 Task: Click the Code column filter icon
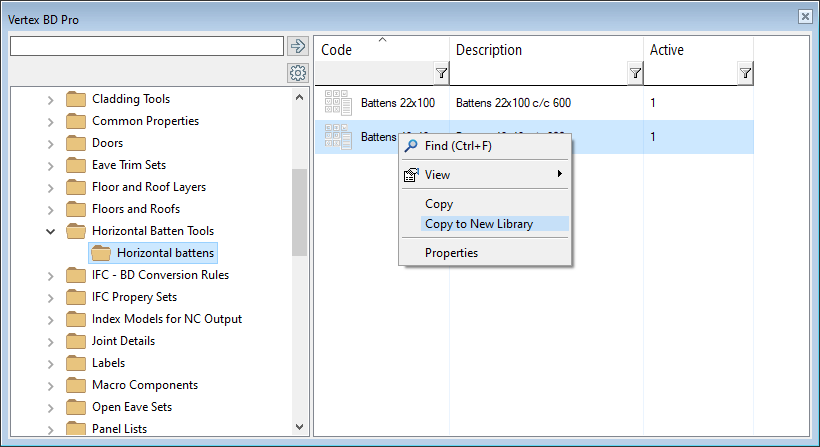click(441, 73)
